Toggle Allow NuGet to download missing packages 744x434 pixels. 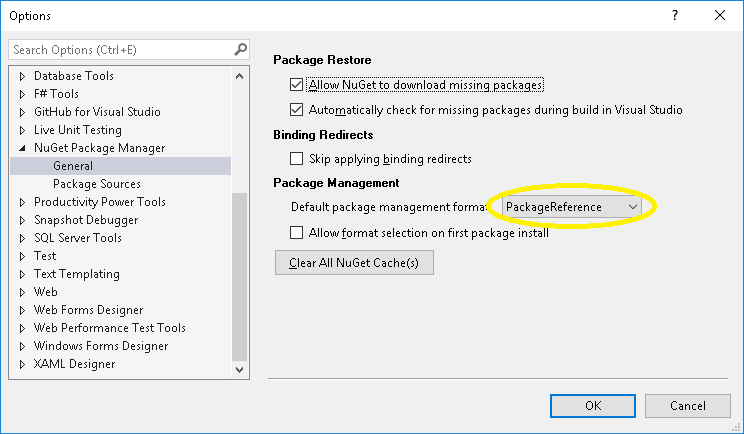point(296,85)
